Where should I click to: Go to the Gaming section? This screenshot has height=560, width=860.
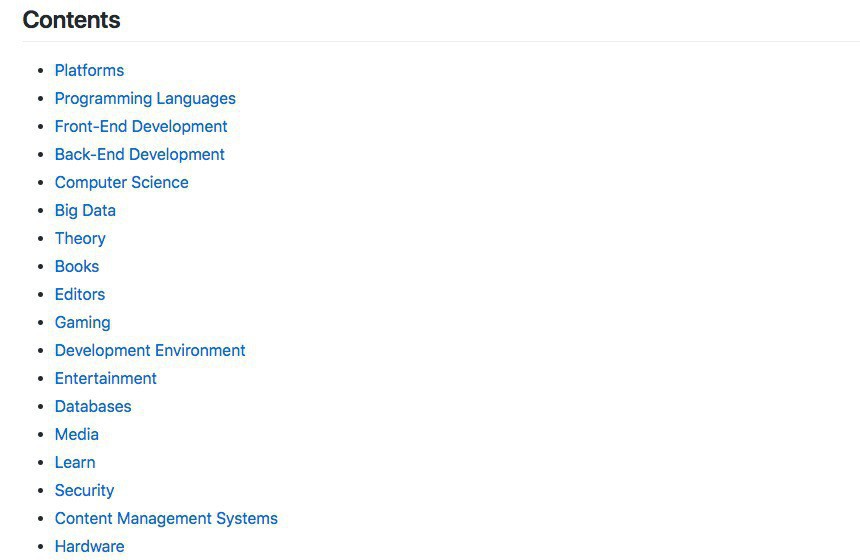(82, 322)
